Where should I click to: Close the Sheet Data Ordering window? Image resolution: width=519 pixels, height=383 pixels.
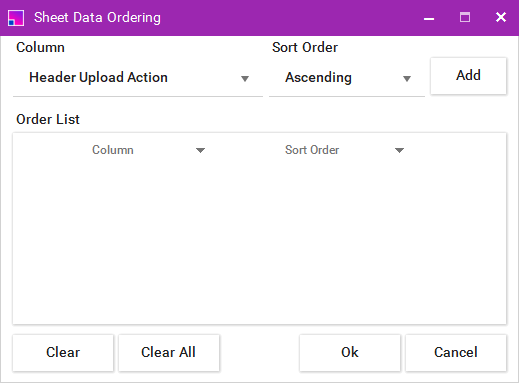(x=501, y=17)
